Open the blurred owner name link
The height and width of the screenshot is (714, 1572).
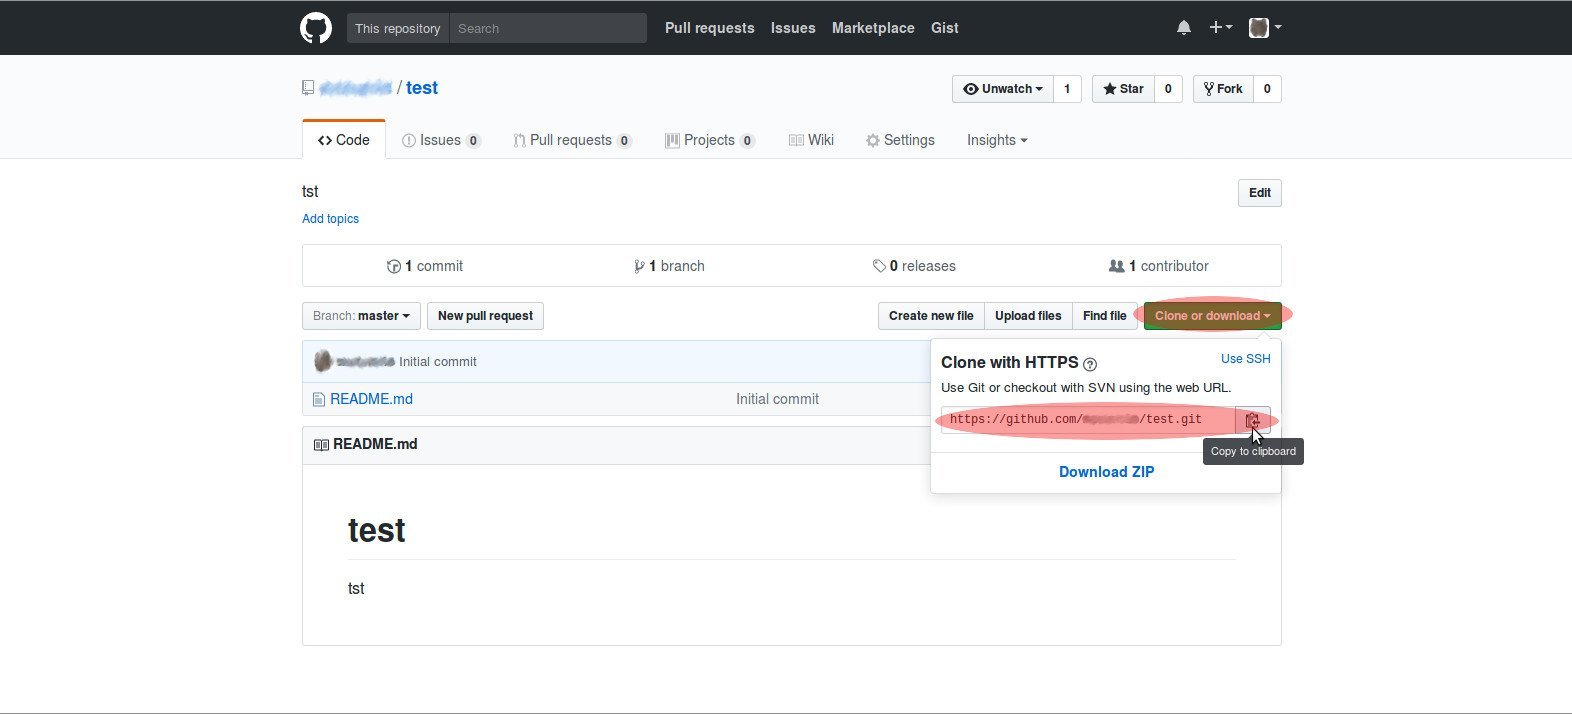coord(355,88)
